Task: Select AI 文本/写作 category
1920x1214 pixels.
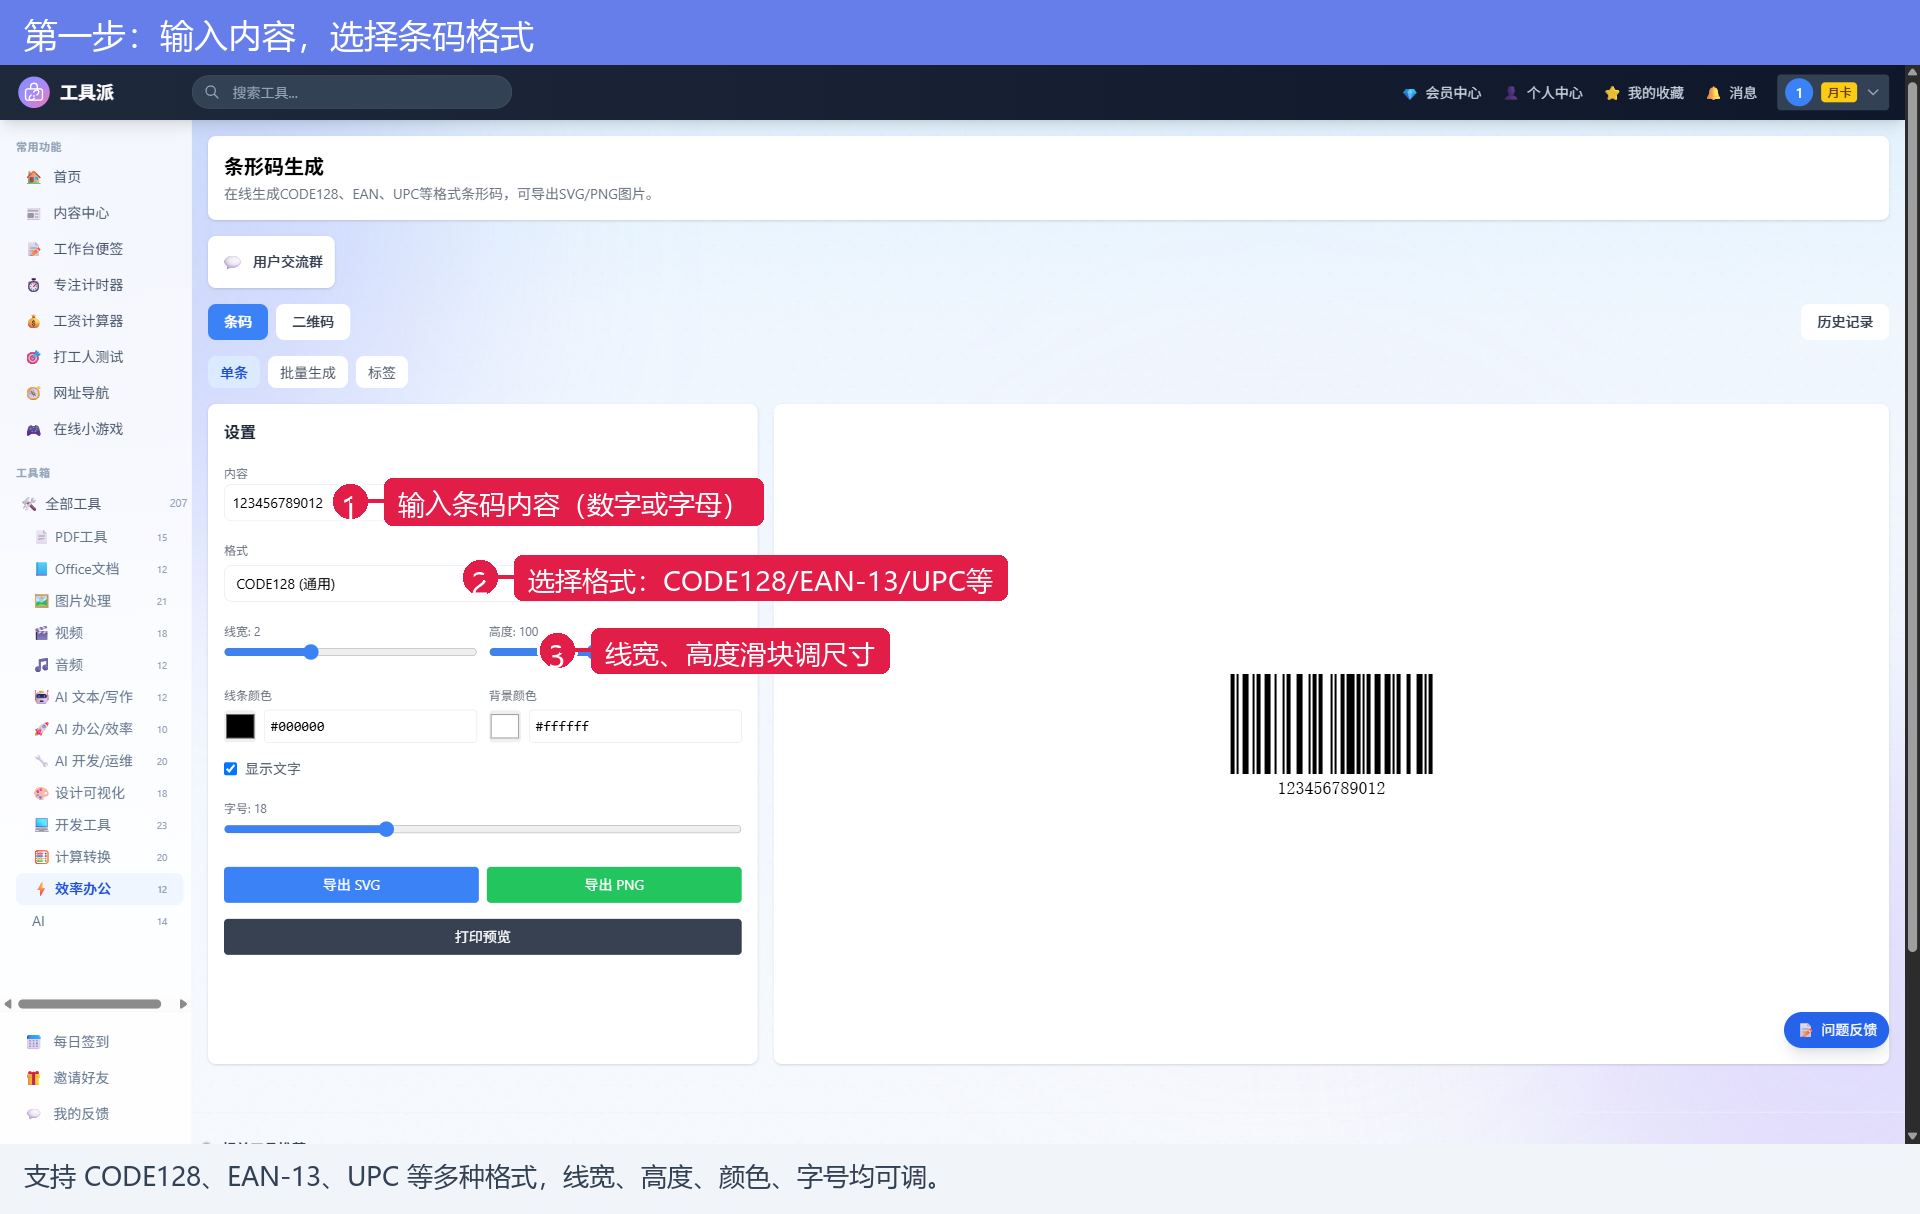Action: [100, 697]
